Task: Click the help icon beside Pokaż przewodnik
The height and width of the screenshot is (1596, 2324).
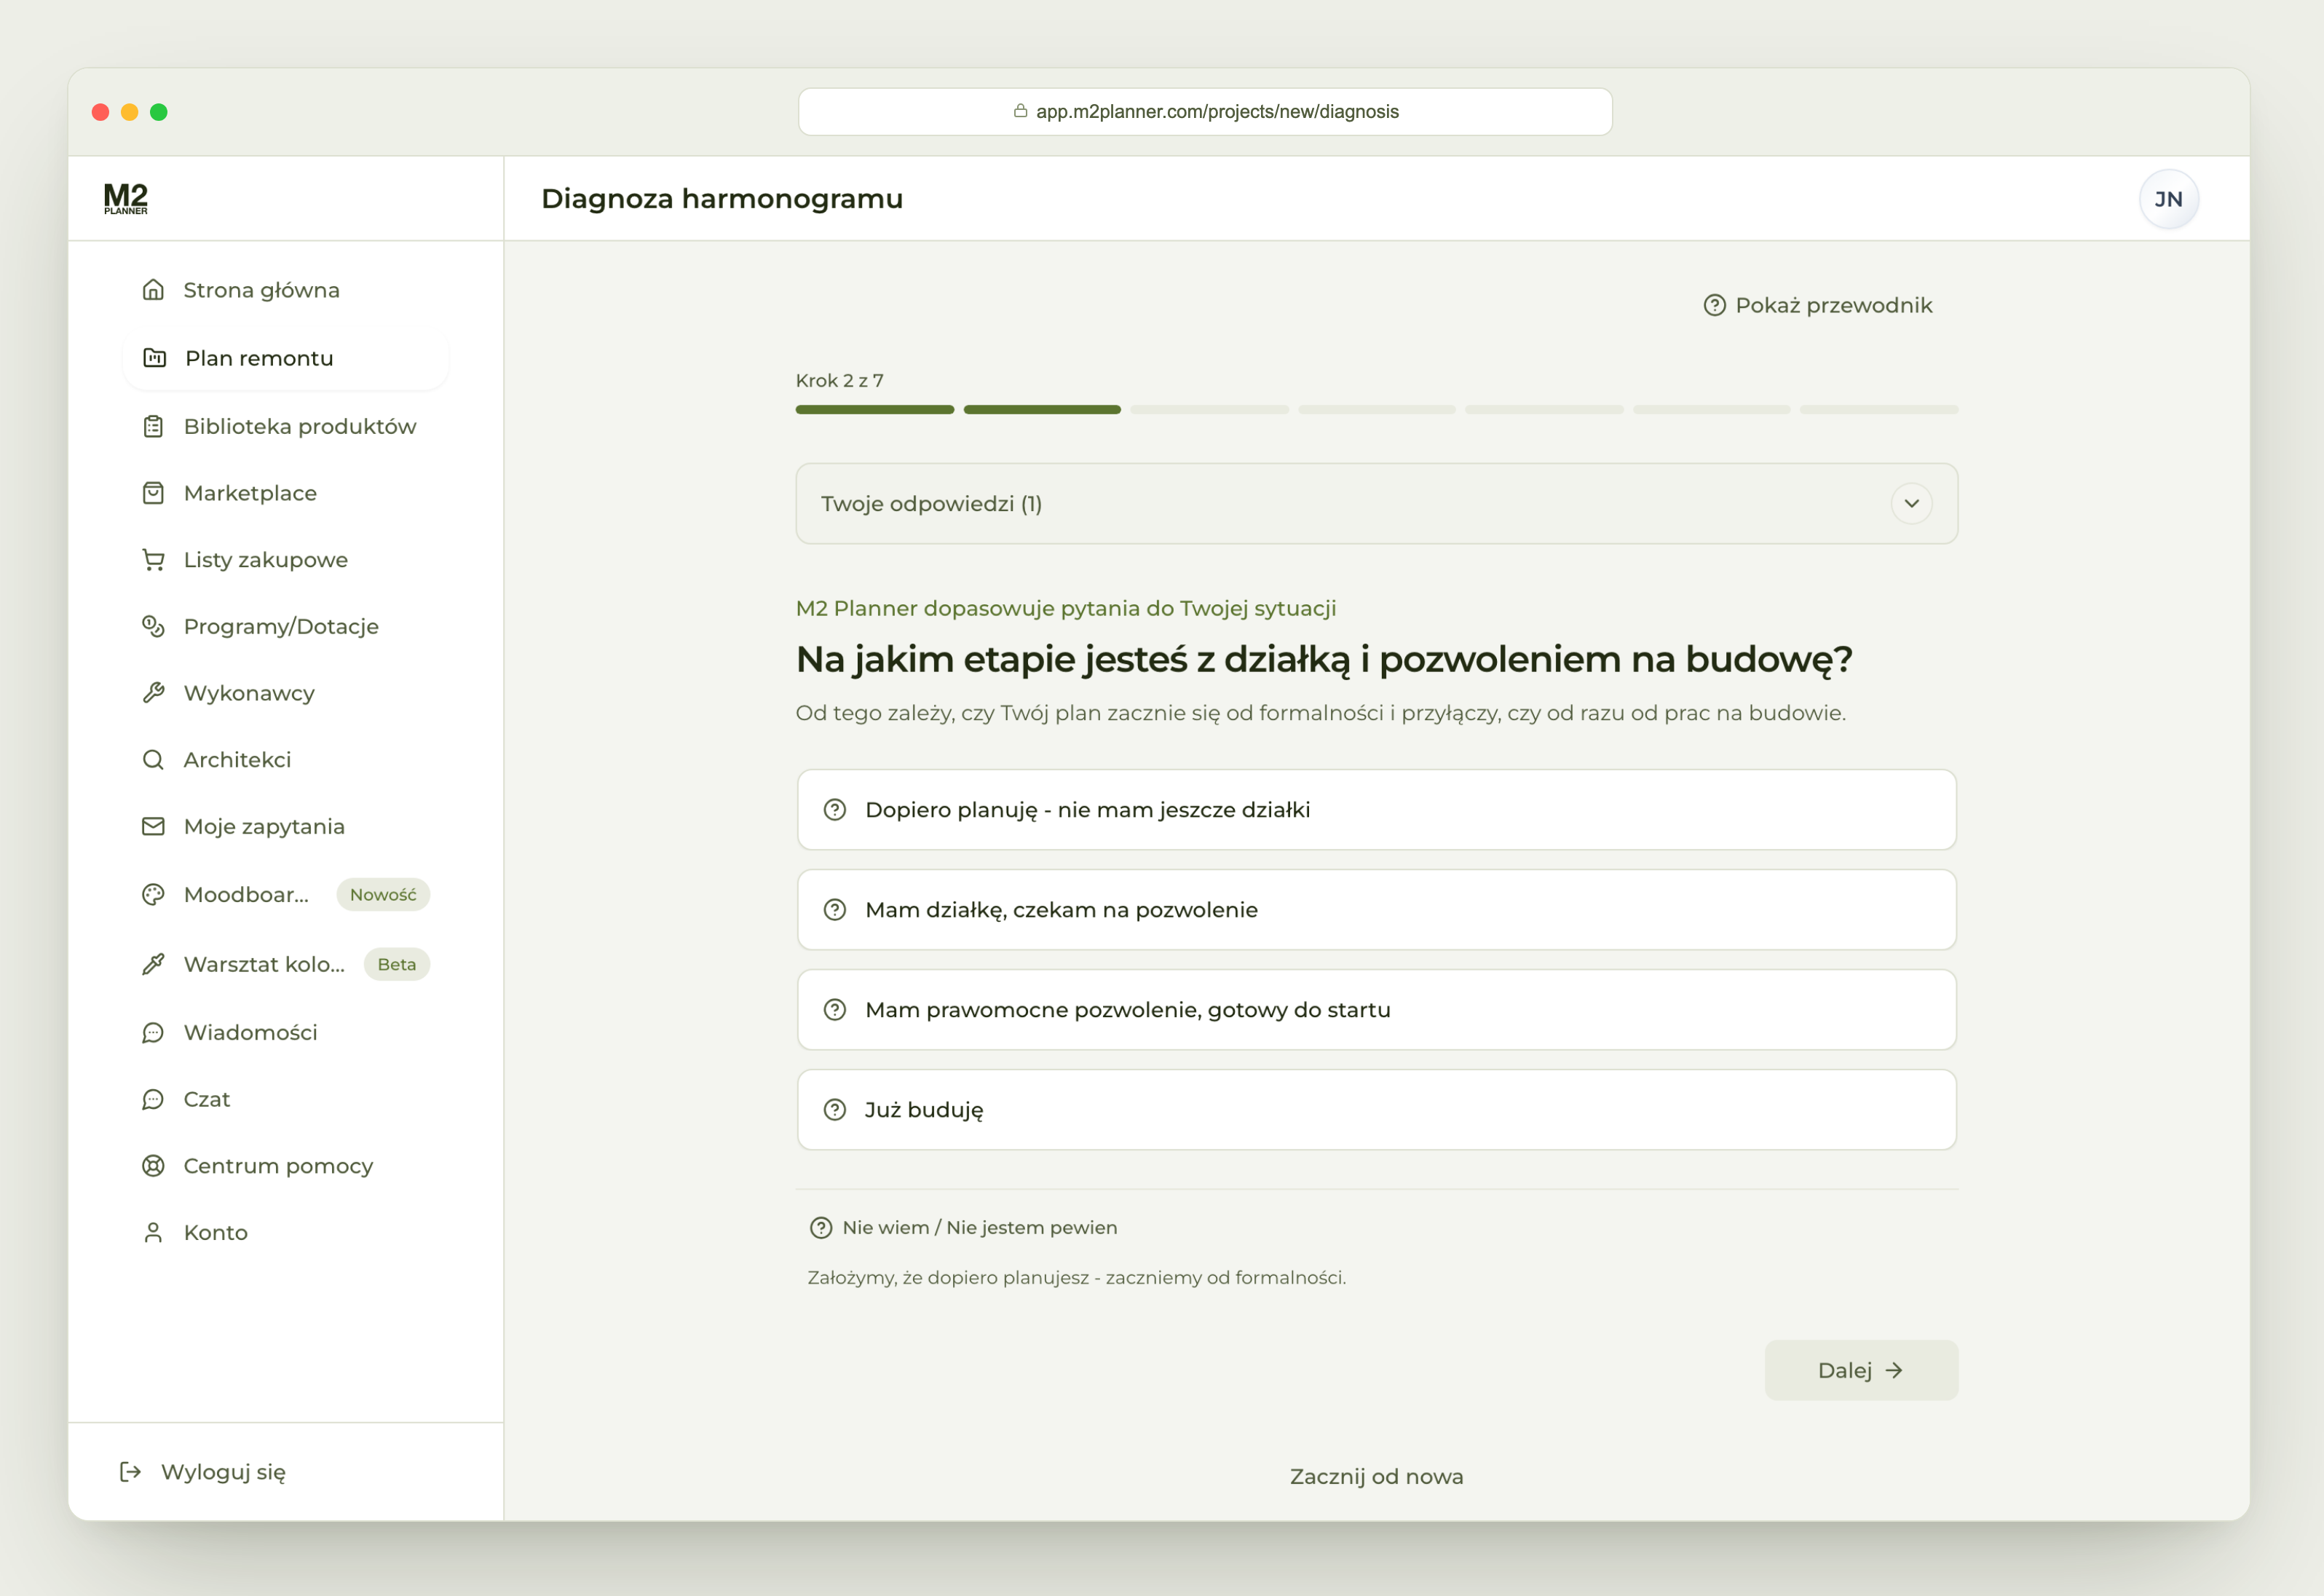Action: coord(1714,305)
